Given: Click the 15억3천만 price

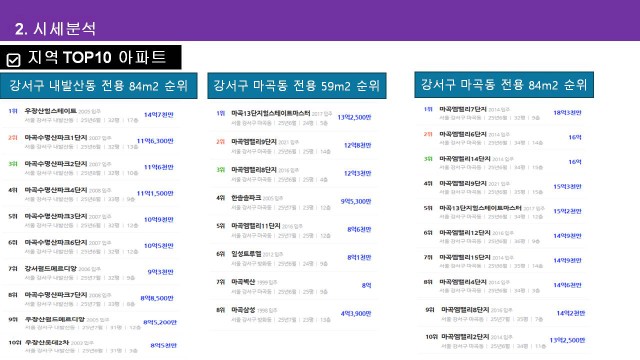Looking at the screenshot, I should (567, 187).
